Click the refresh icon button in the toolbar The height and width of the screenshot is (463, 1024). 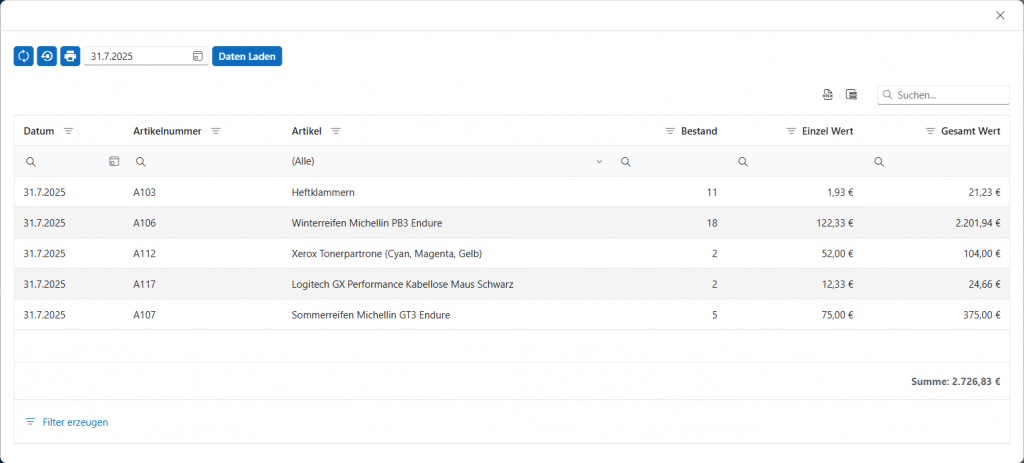tap(23, 56)
